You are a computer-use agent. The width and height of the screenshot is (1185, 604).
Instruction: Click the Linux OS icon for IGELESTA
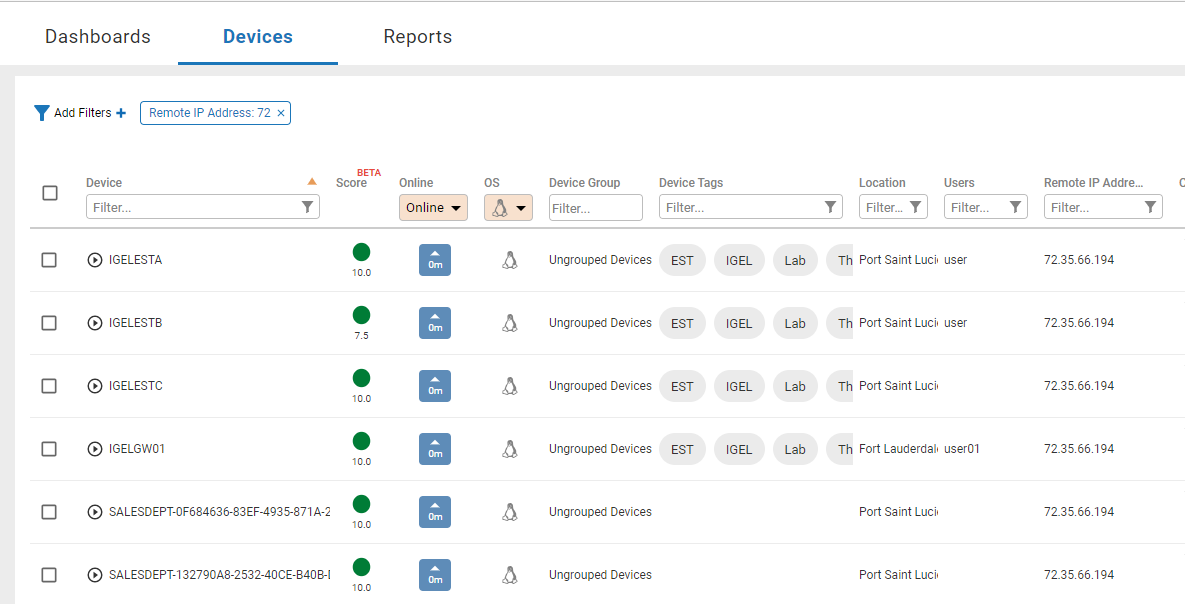pos(509,260)
